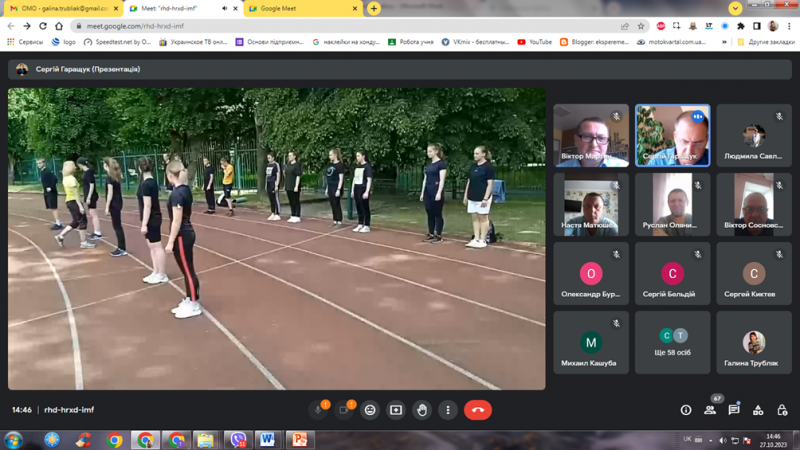Open the 'Ще 58 осіб' tile
Screen dimensions: 800x450
(672, 342)
